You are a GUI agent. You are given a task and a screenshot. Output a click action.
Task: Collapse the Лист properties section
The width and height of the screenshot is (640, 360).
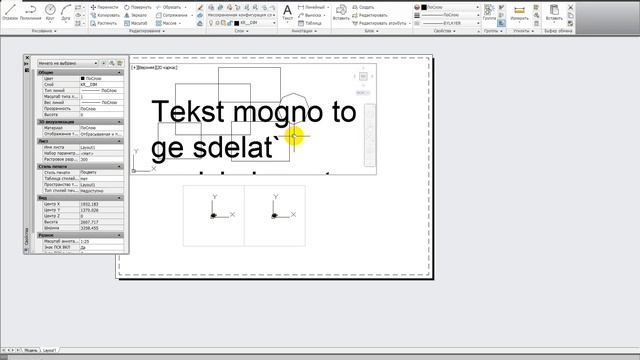point(119,141)
